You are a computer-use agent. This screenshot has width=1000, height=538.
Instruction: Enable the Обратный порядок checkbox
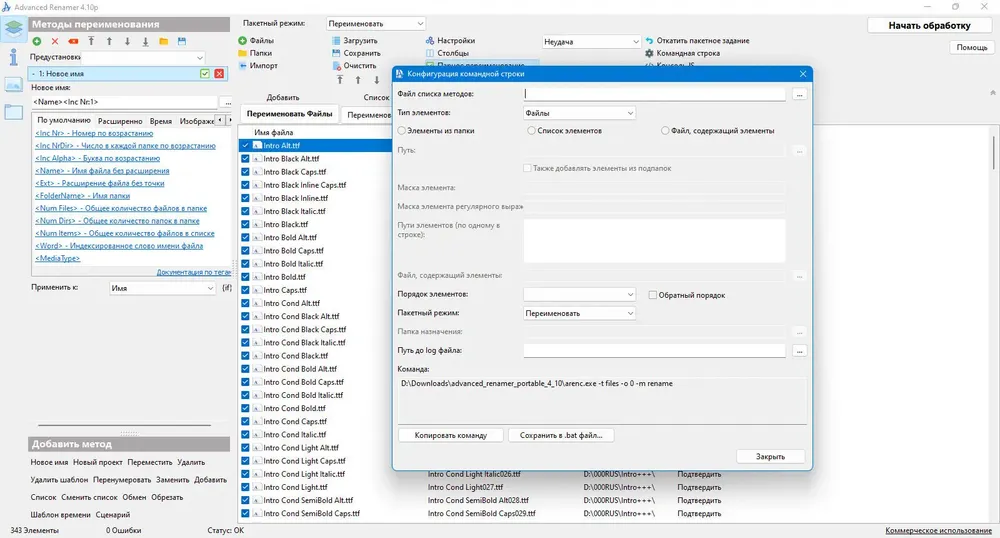(x=652, y=295)
